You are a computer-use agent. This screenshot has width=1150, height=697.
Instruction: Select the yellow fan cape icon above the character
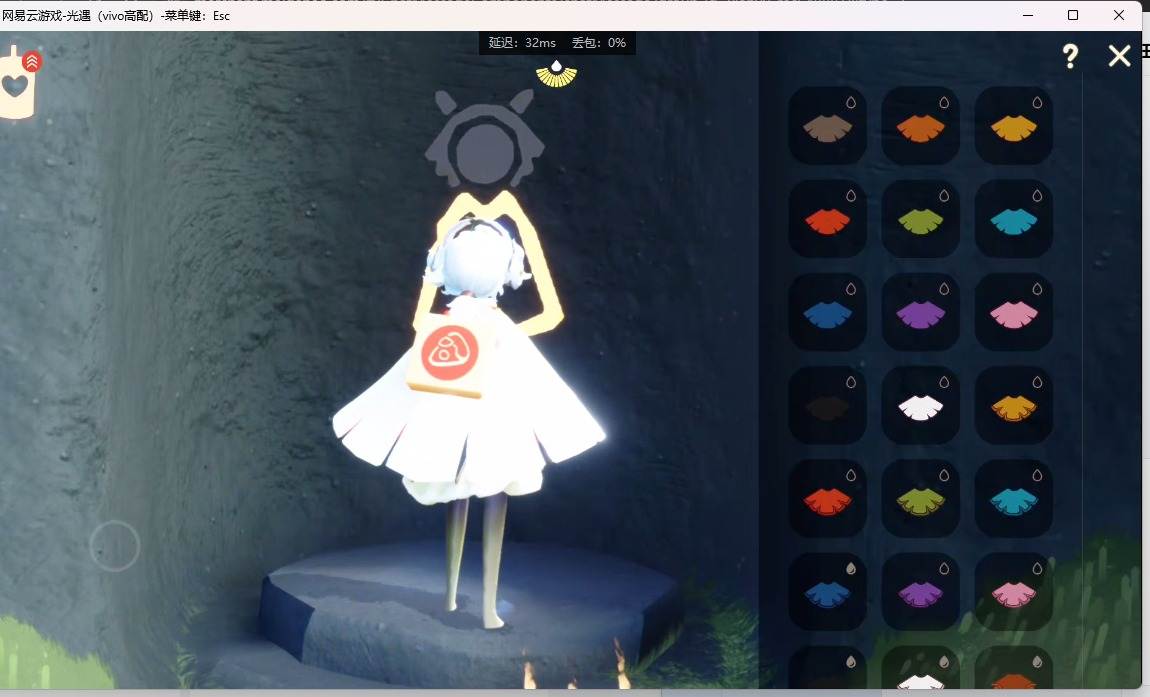click(x=557, y=73)
